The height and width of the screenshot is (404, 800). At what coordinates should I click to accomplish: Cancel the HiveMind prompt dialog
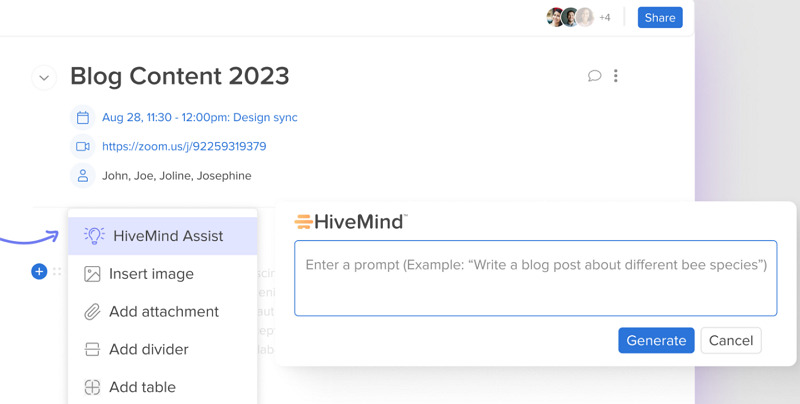[731, 340]
